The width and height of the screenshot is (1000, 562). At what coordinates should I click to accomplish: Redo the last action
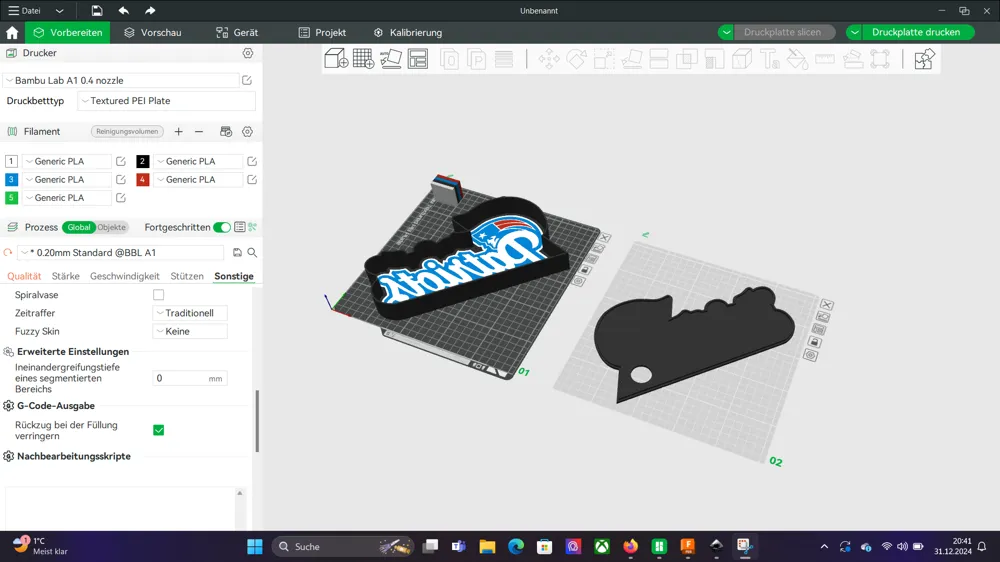[150, 11]
